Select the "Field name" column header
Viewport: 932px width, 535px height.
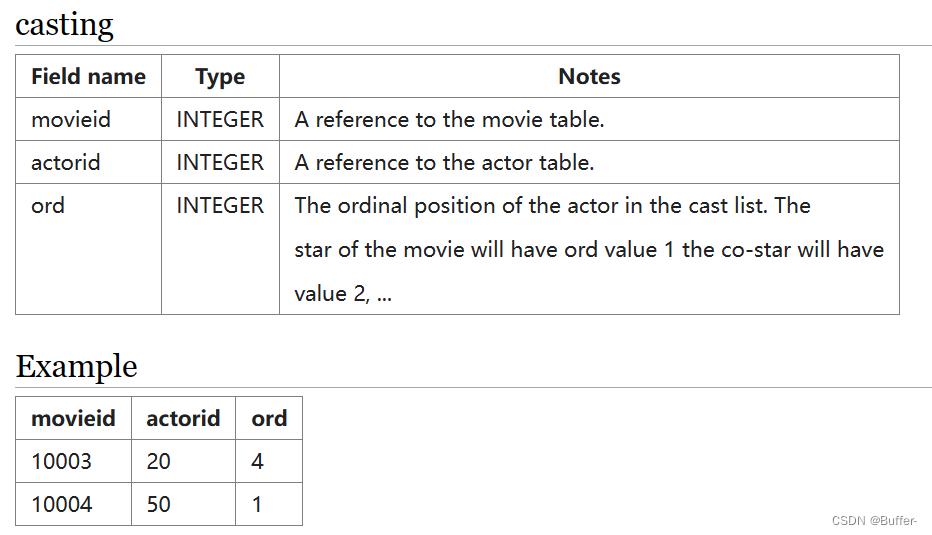[x=88, y=77]
